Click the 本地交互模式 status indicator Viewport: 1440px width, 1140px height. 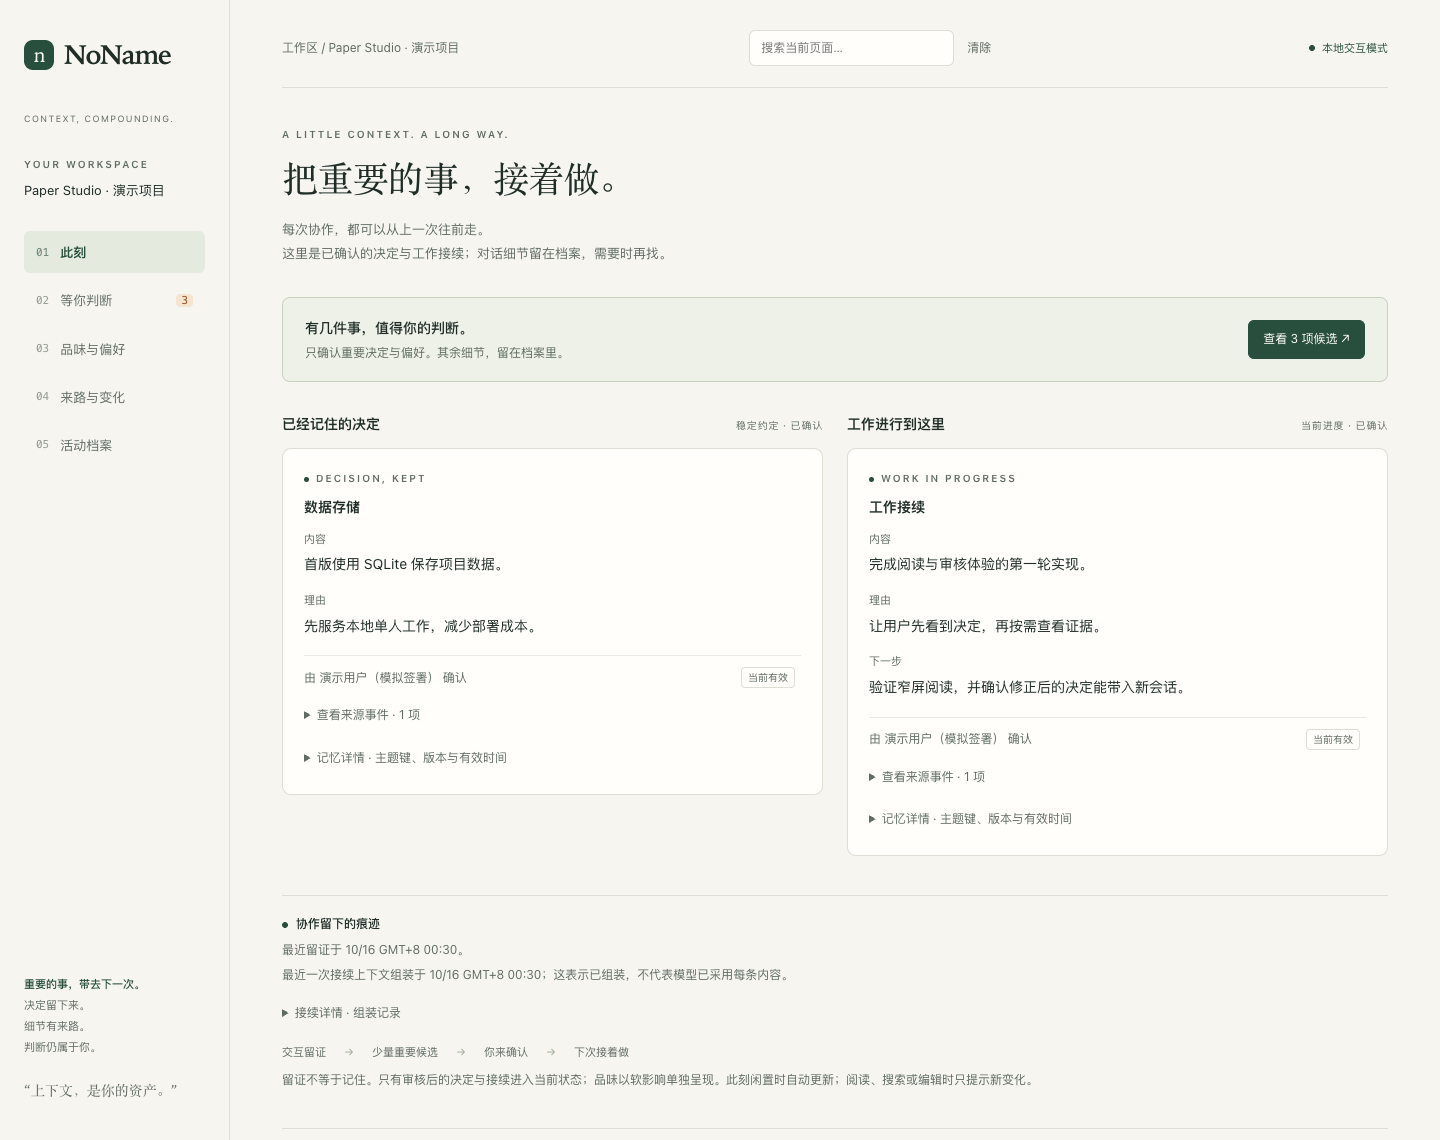coord(1348,48)
